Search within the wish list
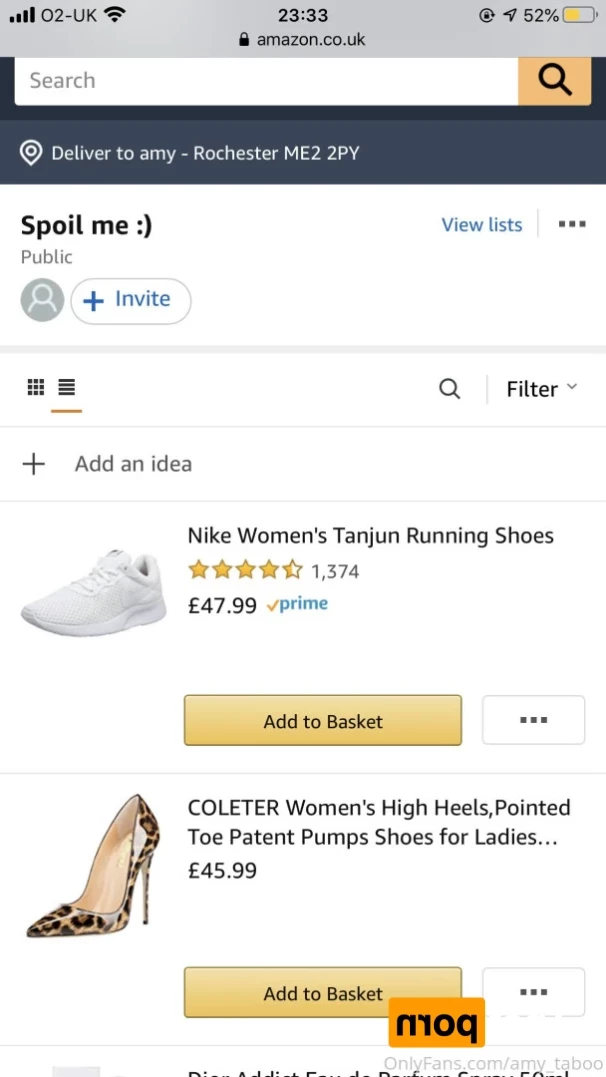 click(x=450, y=389)
